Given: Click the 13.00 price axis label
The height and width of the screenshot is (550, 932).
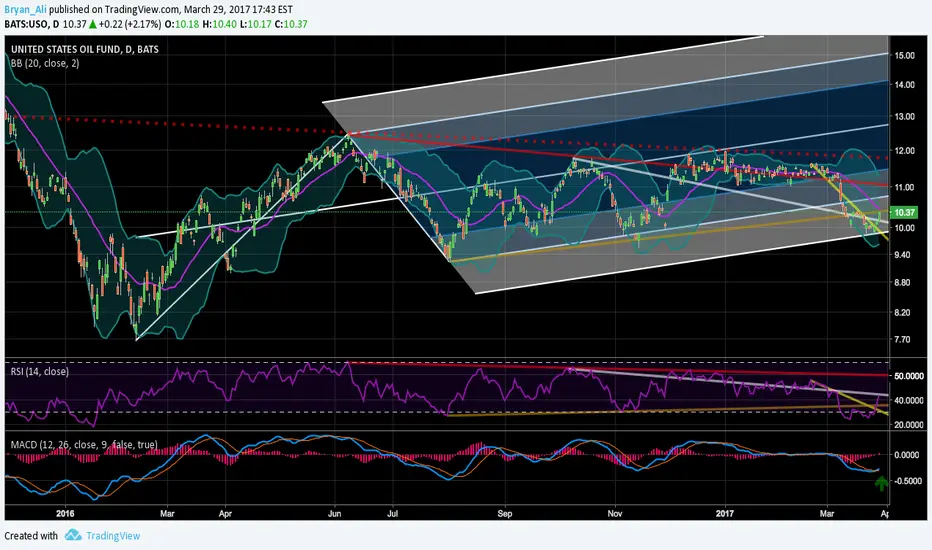Looking at the screenshot, I should 905,117.
